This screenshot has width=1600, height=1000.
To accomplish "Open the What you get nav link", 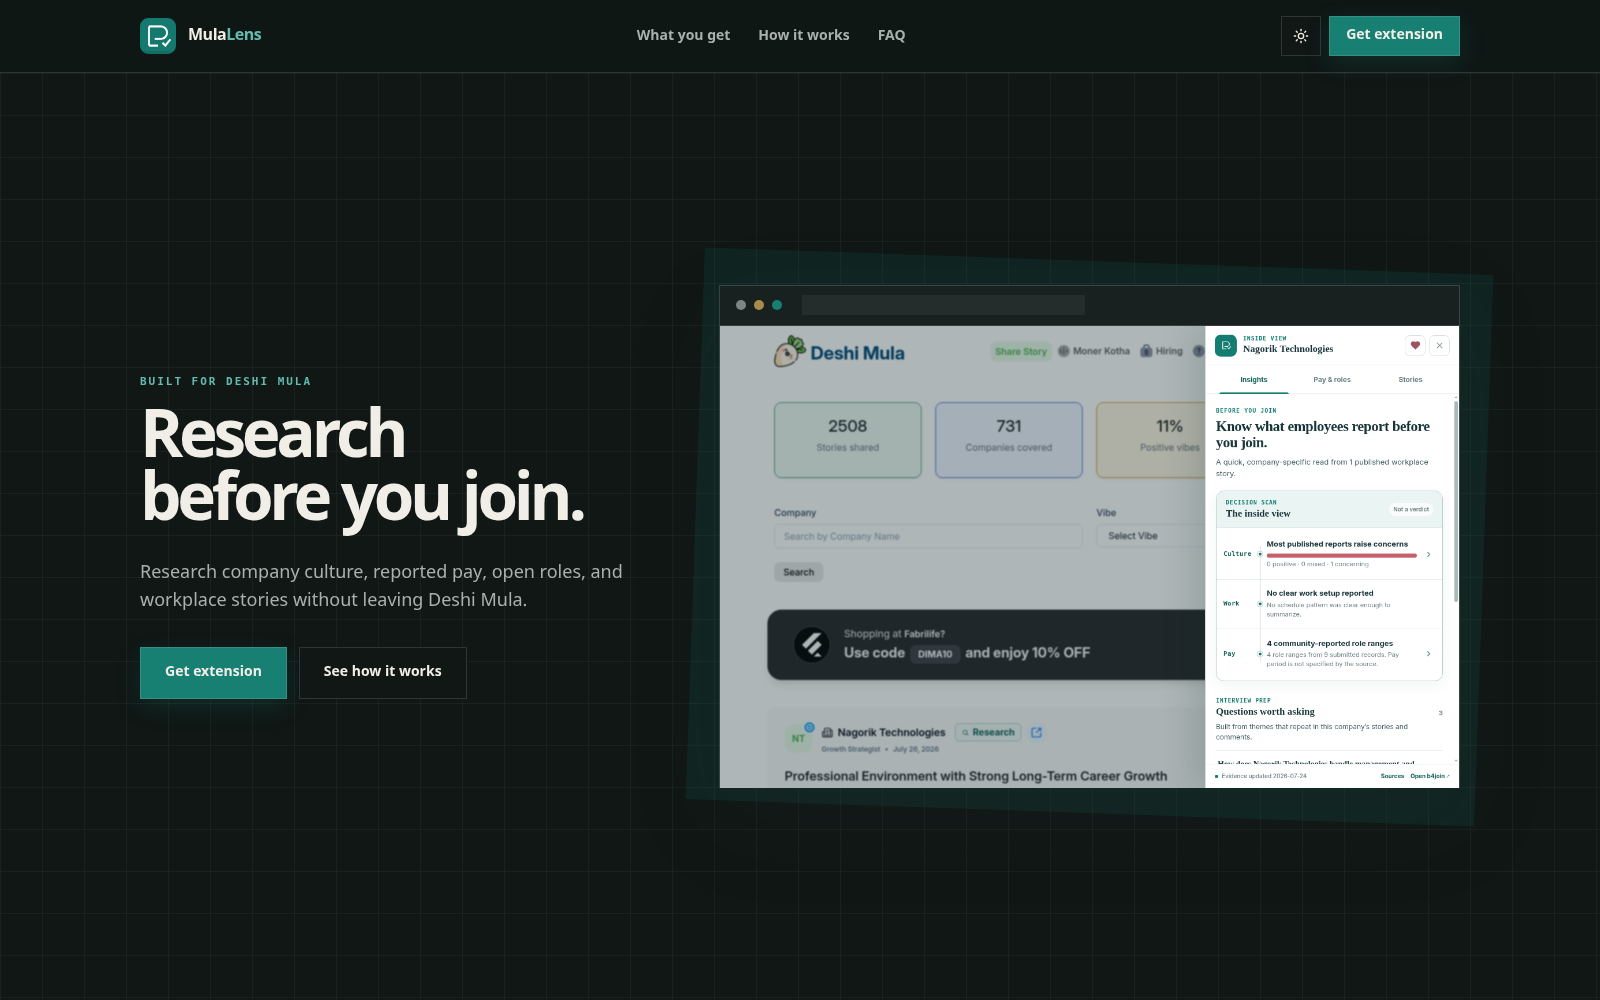I will pyautogui.click(x=683, y=35).
